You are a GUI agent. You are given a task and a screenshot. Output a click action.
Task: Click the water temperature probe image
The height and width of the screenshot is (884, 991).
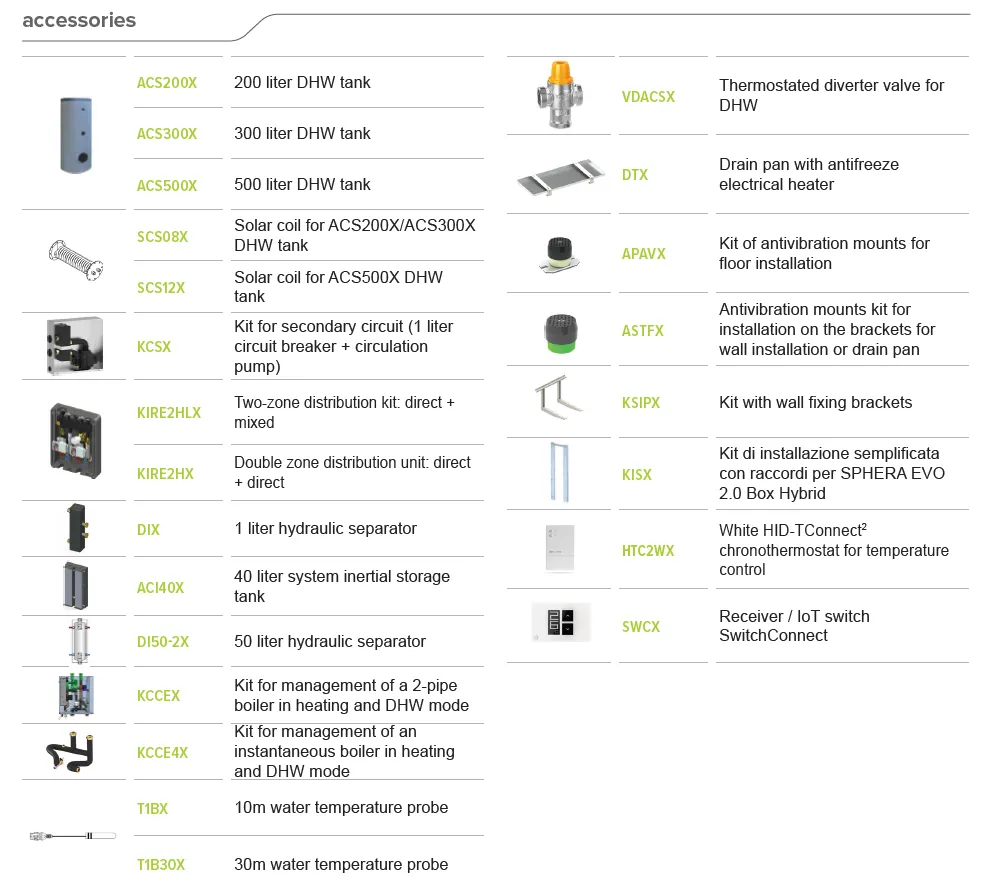click(73, 835)
